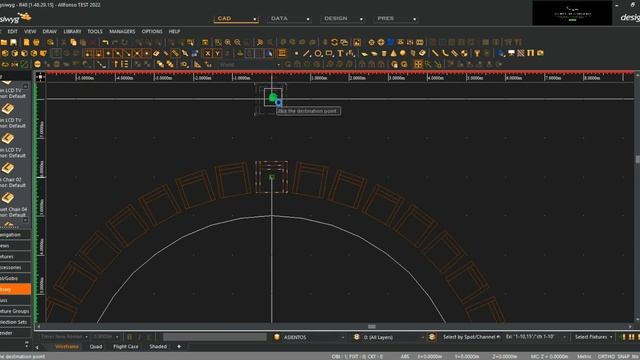Expand the DATA tab dropdown arrow
Image resolution: width=640 pixels, height=360 pixels.
coord(308,19)
